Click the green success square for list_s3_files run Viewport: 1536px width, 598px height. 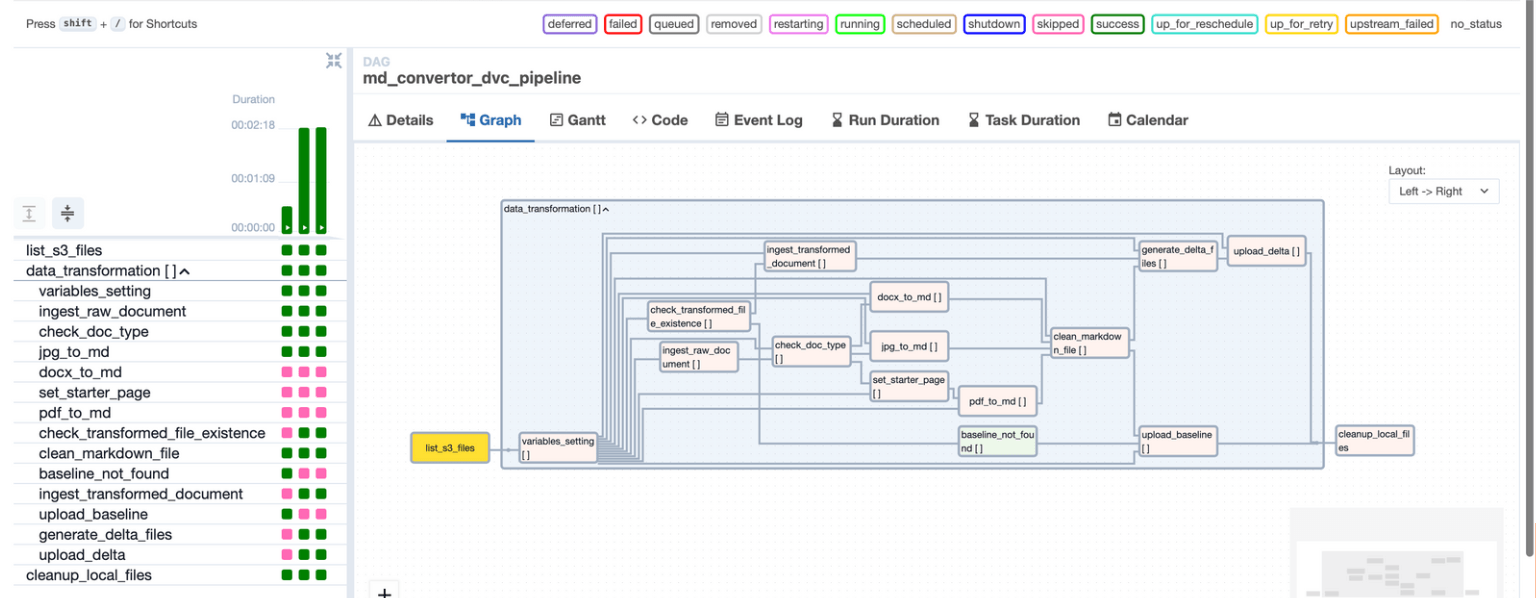[320, 250]
